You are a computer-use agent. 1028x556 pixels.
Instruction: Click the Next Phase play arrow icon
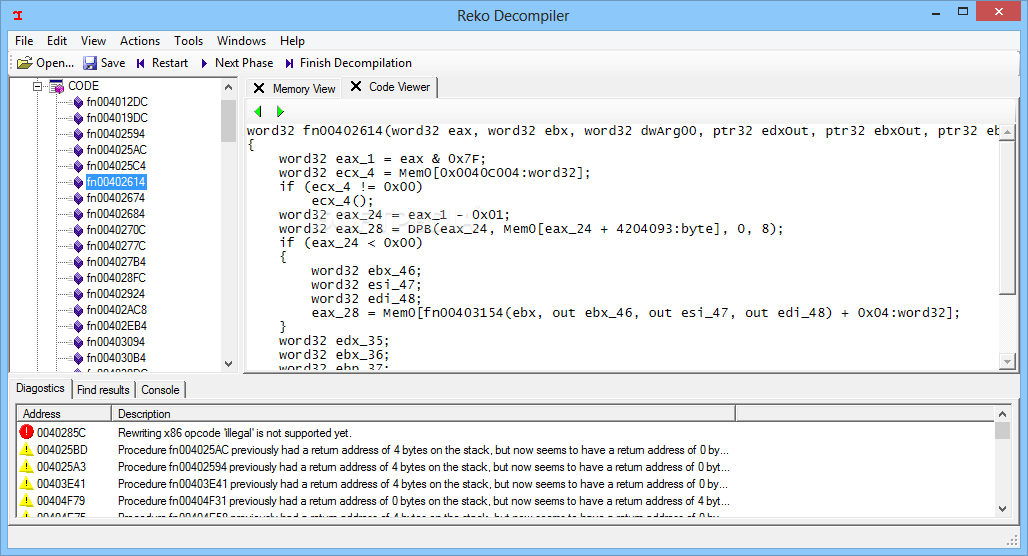pyautogui.click(x=204, y=63)
